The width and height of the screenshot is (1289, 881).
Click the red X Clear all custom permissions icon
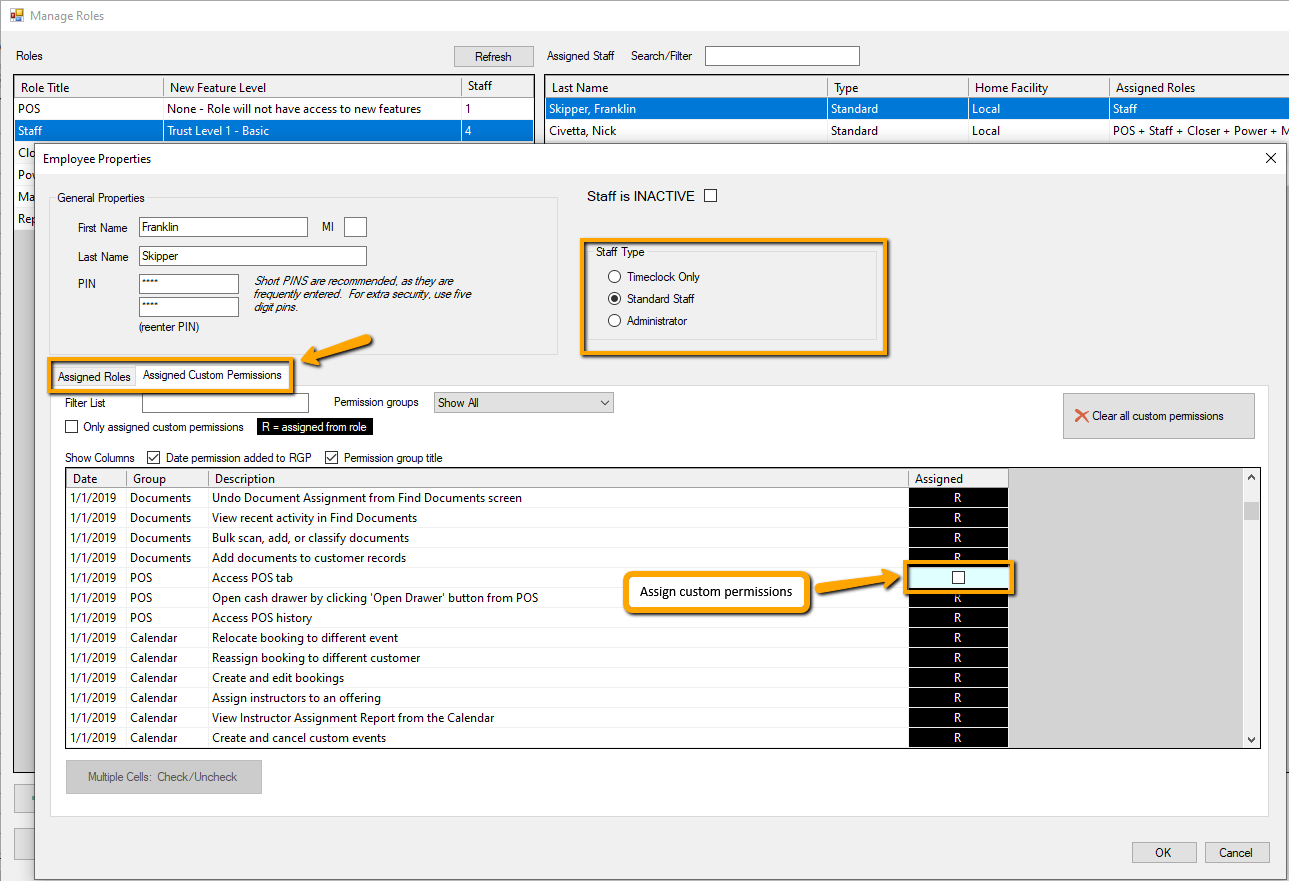[x=1081, y=416]
